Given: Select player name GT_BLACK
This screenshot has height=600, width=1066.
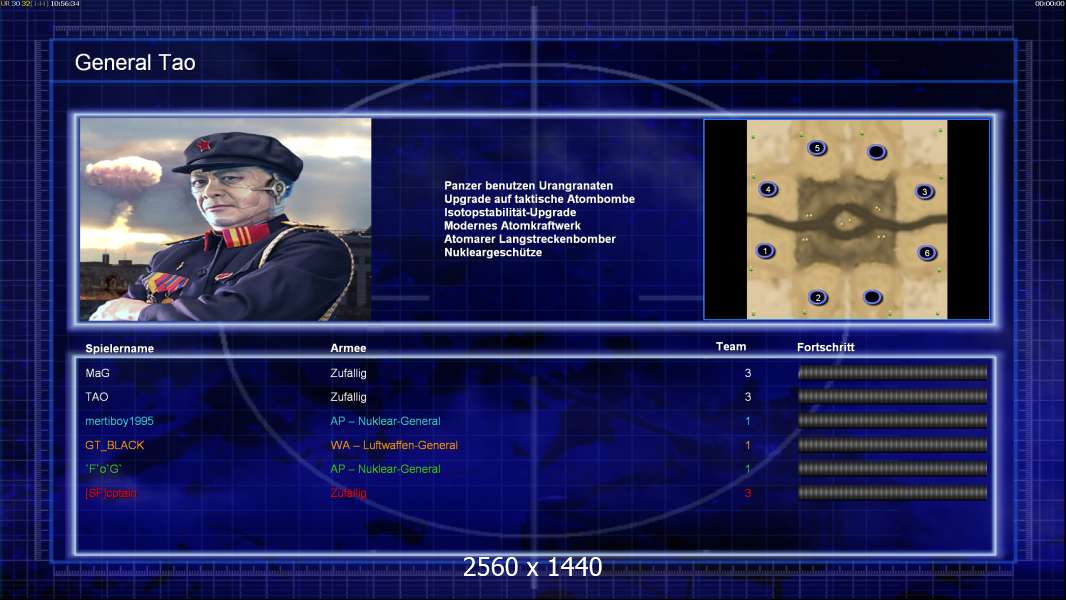Looking at the screenshot, I should coord(114,446).
